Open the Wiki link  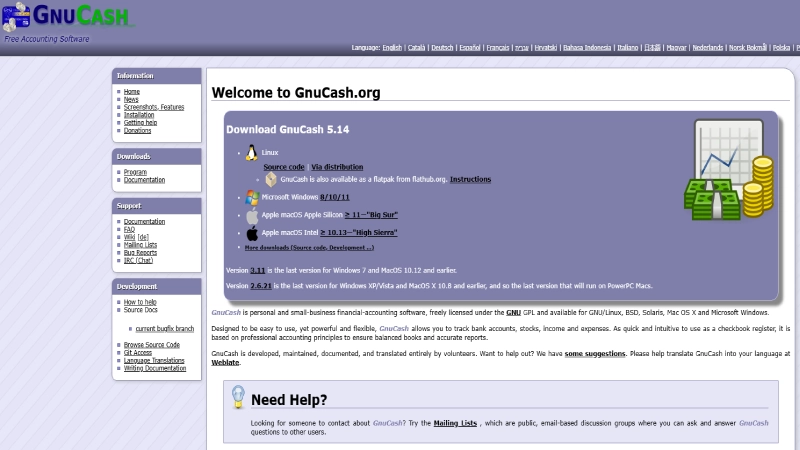(129, 237)
